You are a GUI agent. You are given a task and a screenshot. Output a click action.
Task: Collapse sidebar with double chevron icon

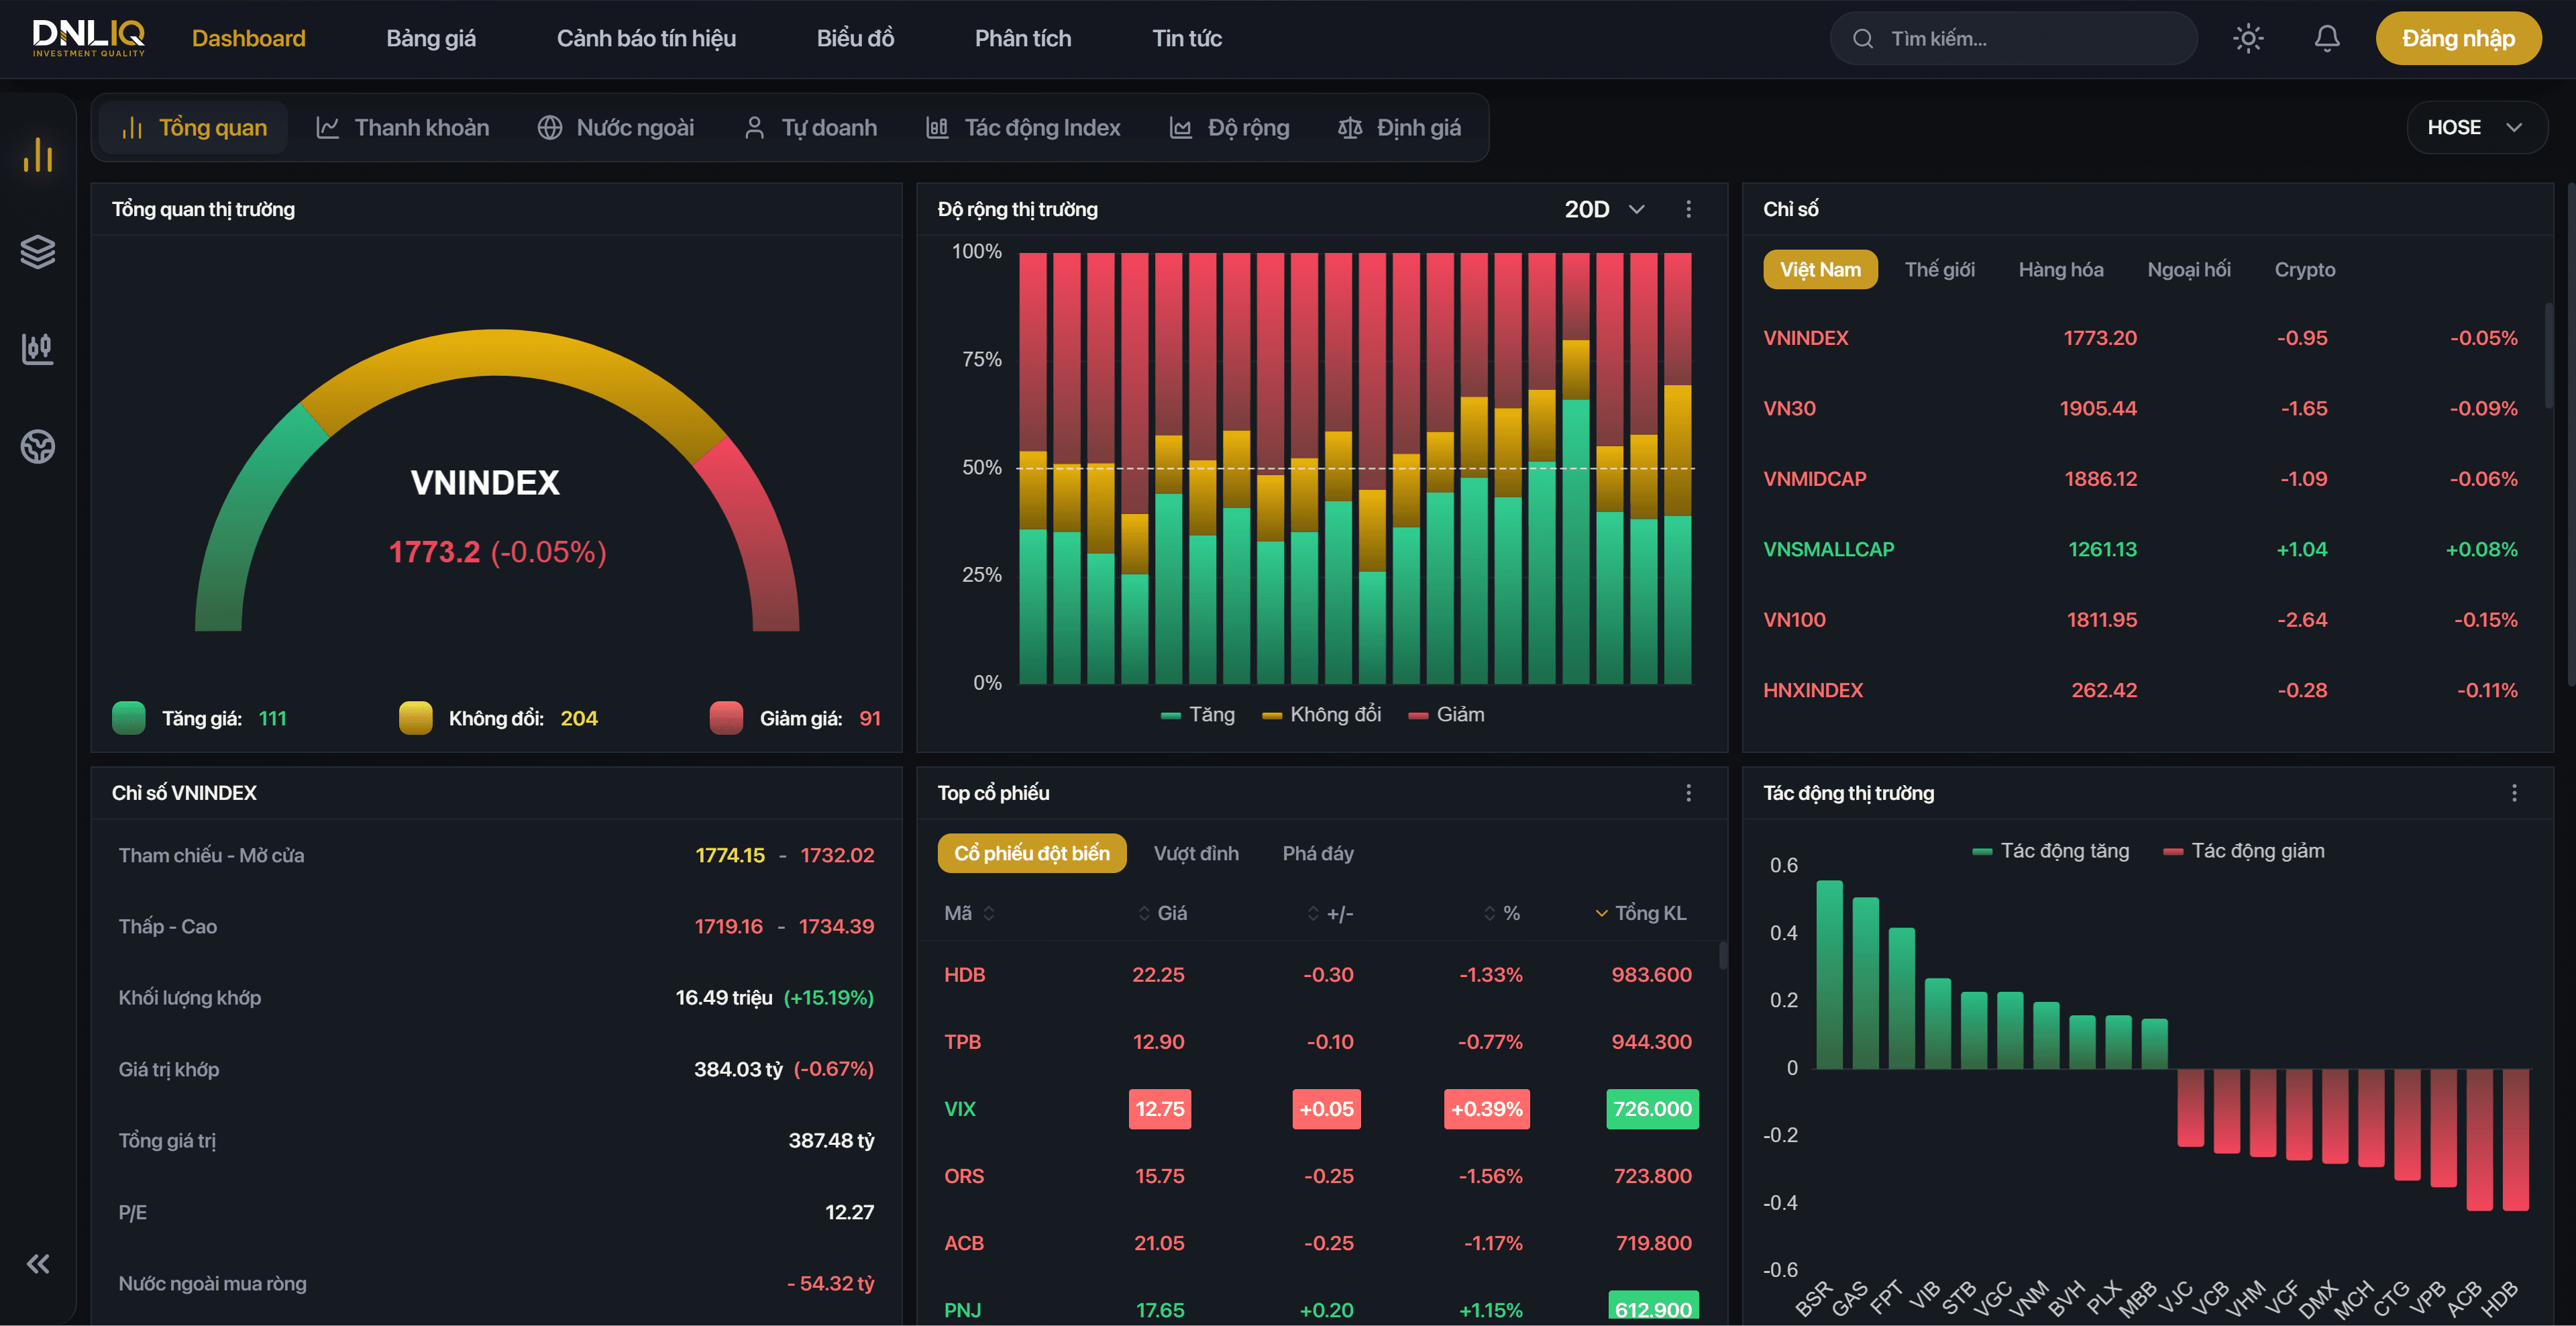tap(38, 1264)
